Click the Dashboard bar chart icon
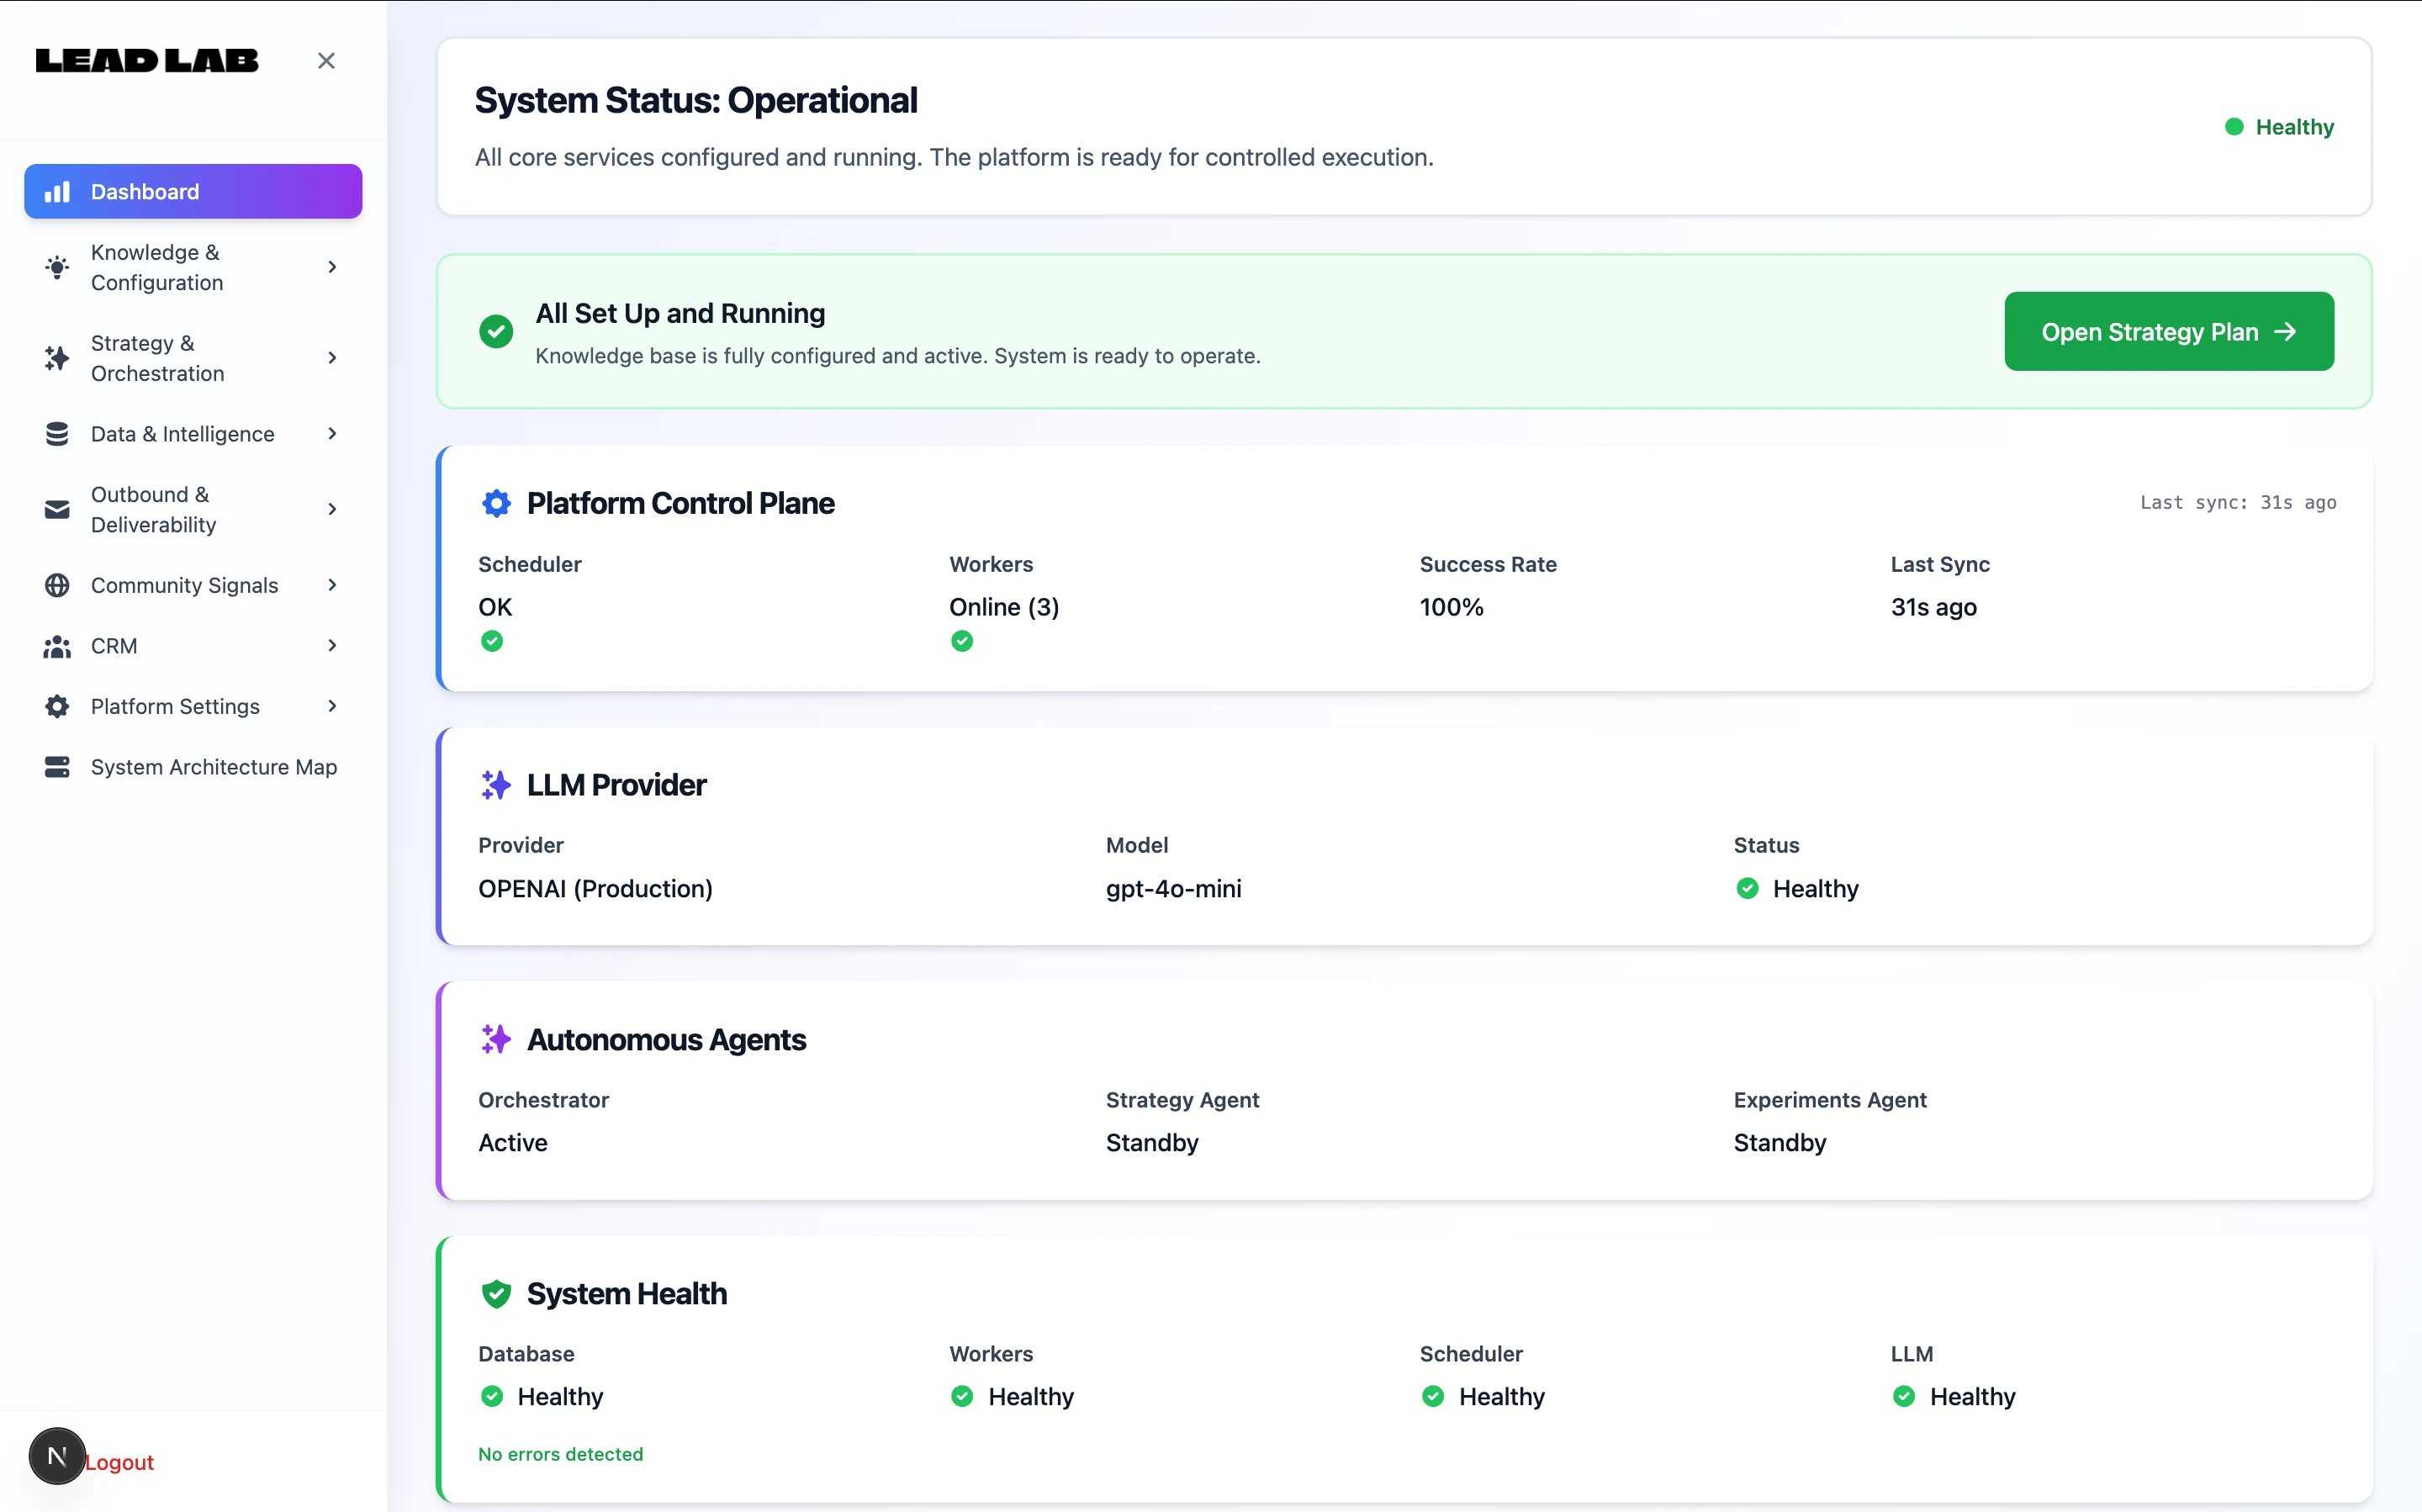The height and width of the screenshot is (1512, 2422). coord(57,192)
